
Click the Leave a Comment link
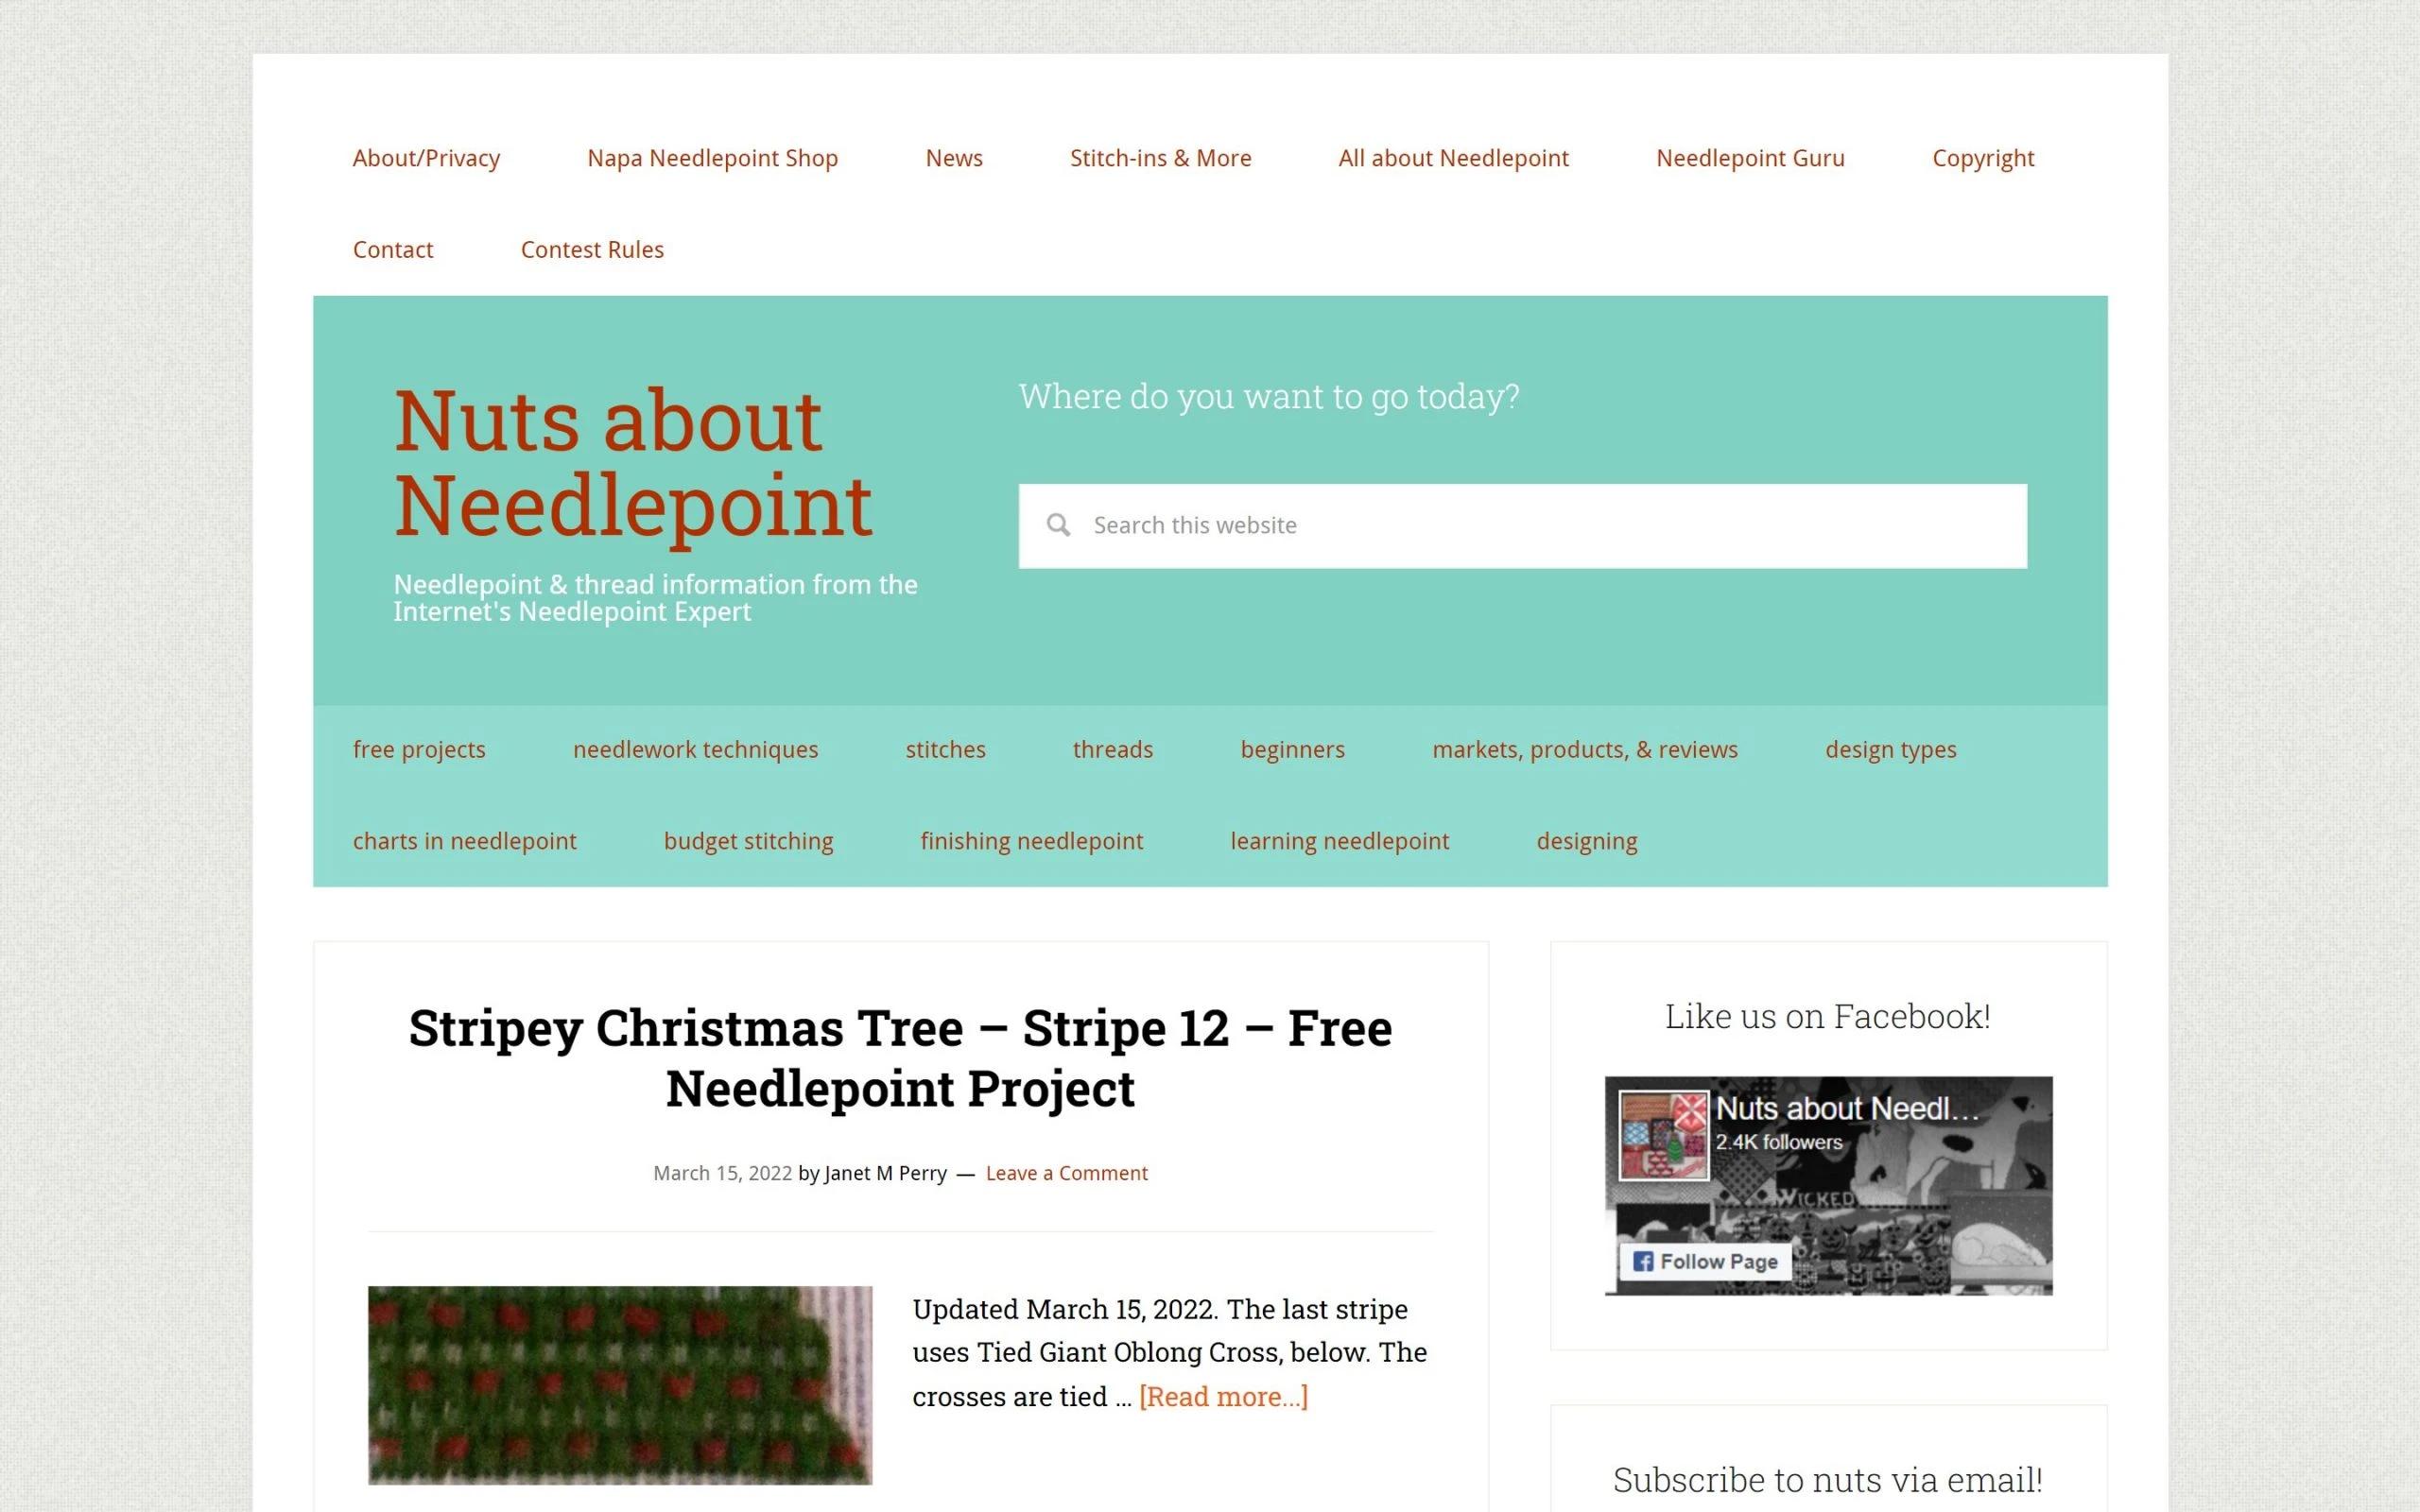[1064, 1171]
